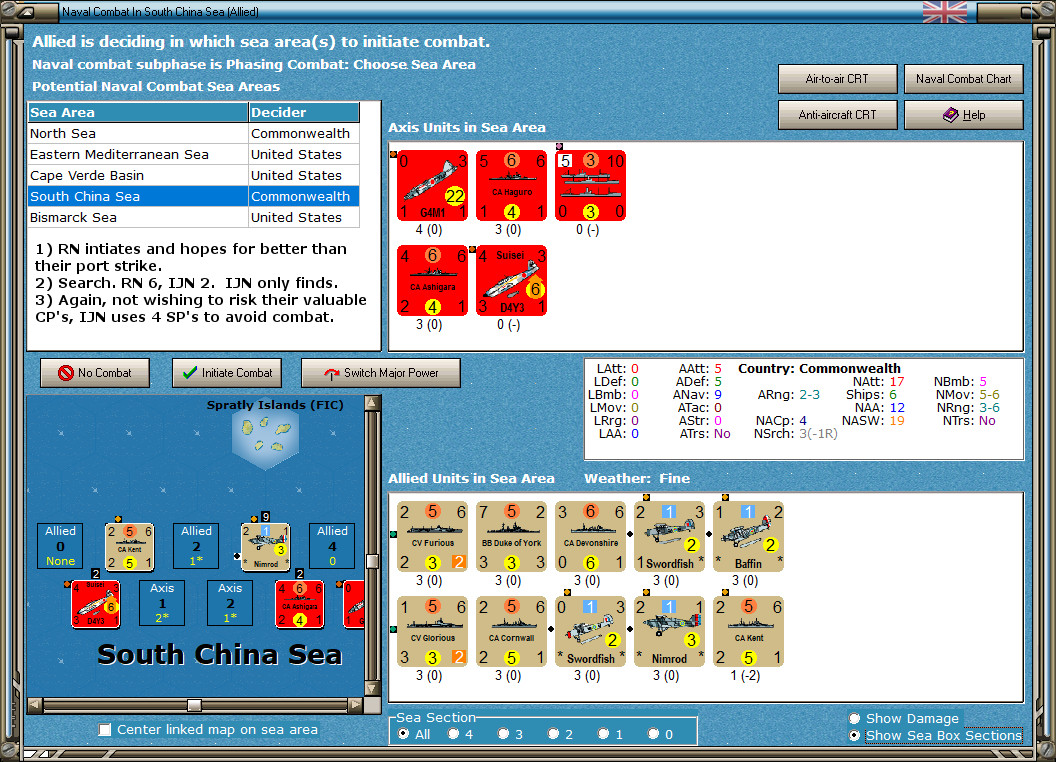This screenshot has height=762, width=1056.
Task: Click Nimrod counter on the mini map
Action: pos(265,546)
